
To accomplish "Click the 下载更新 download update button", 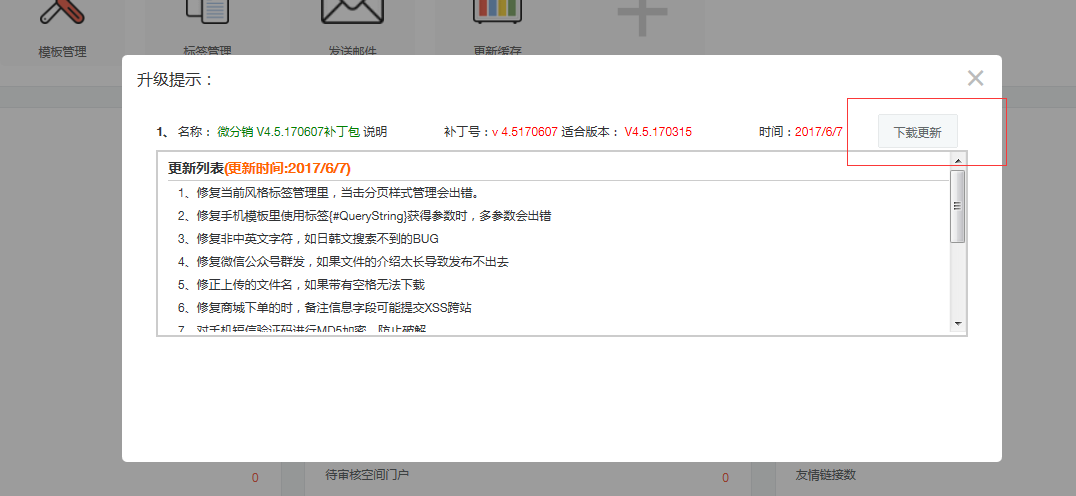I will tap(917, 131).
